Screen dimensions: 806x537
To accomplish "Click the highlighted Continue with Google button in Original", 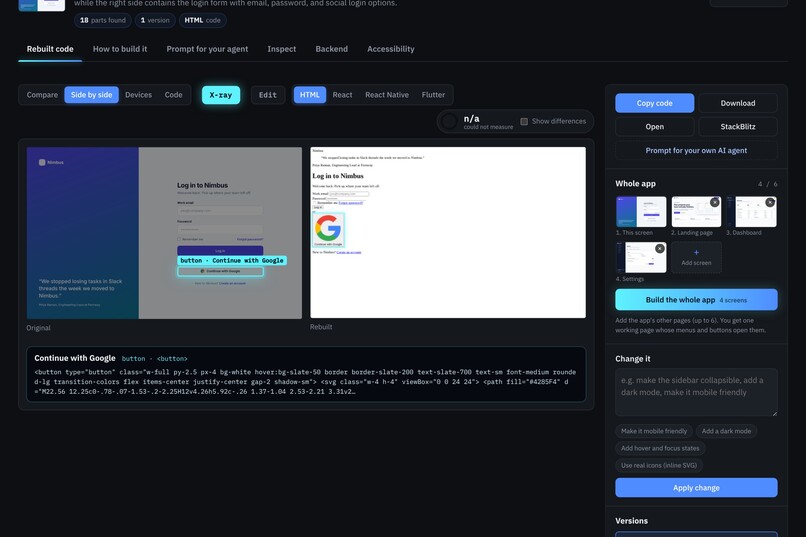I will pyautogui.click(x=221, y=271).
